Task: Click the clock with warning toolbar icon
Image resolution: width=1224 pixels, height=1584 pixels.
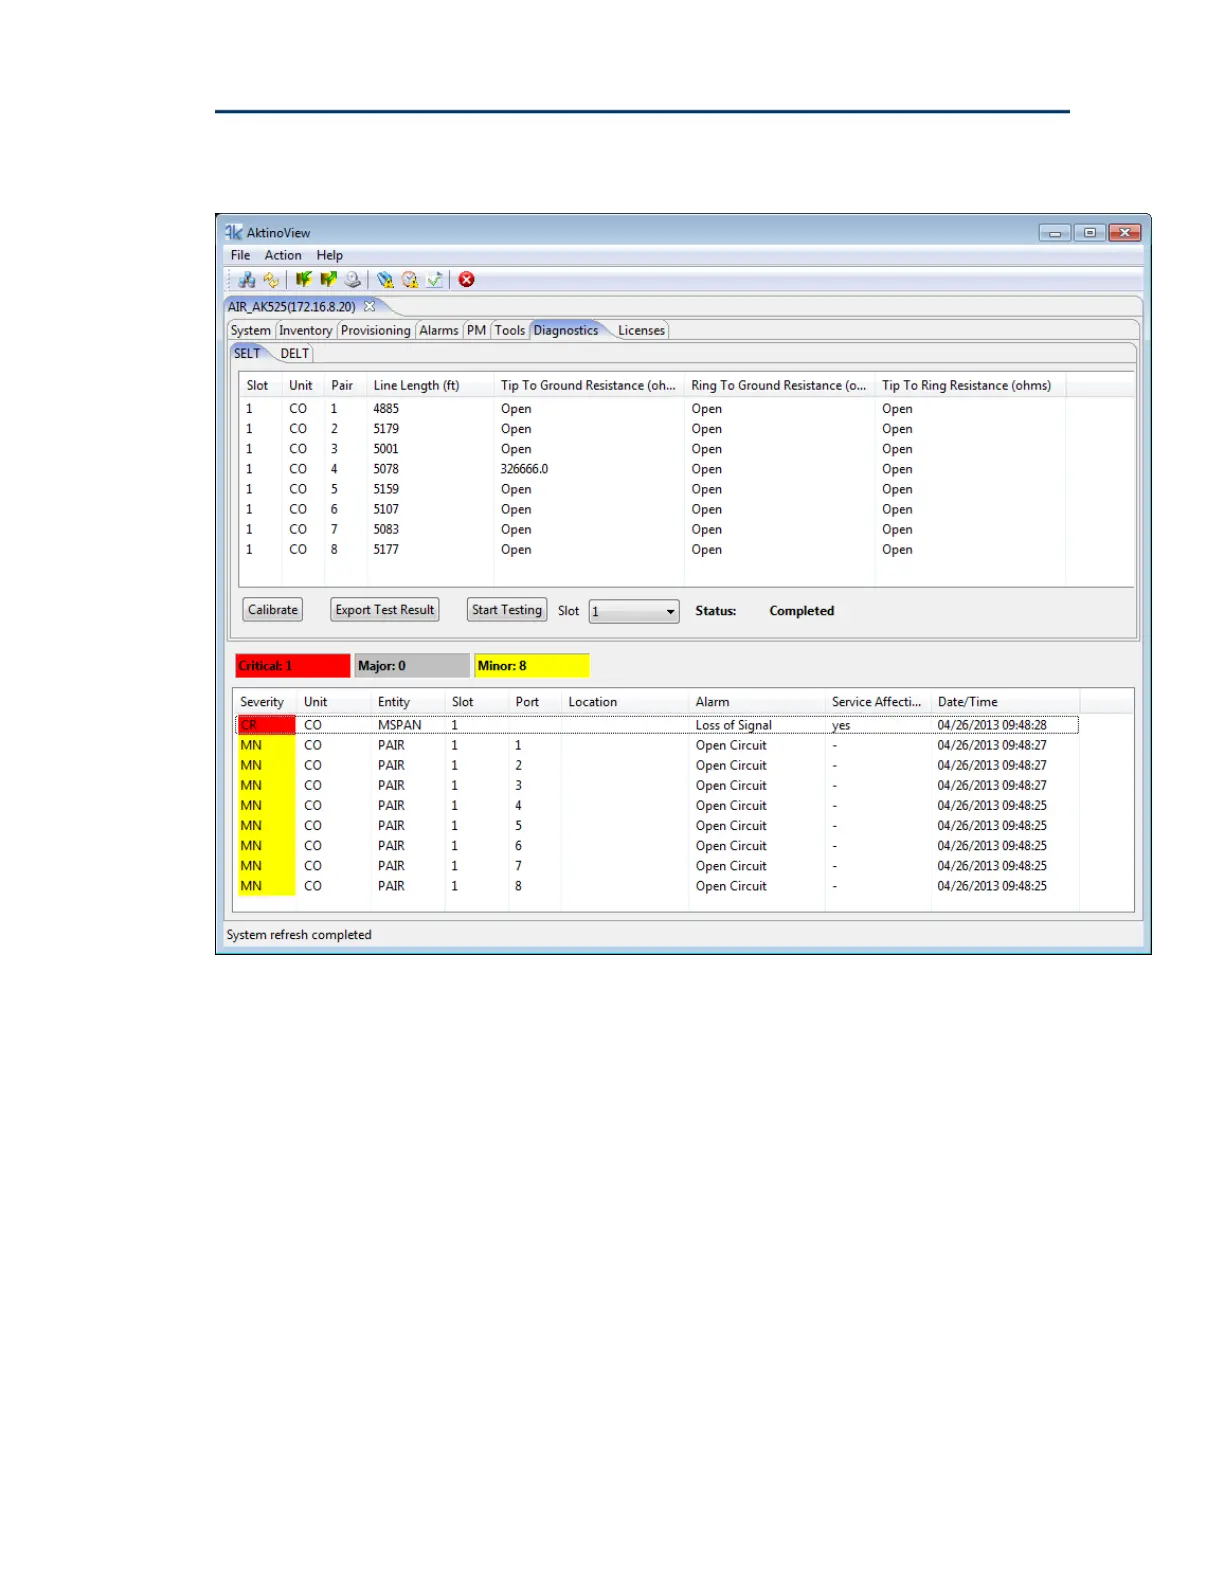Action: click(x=410, y=280)
